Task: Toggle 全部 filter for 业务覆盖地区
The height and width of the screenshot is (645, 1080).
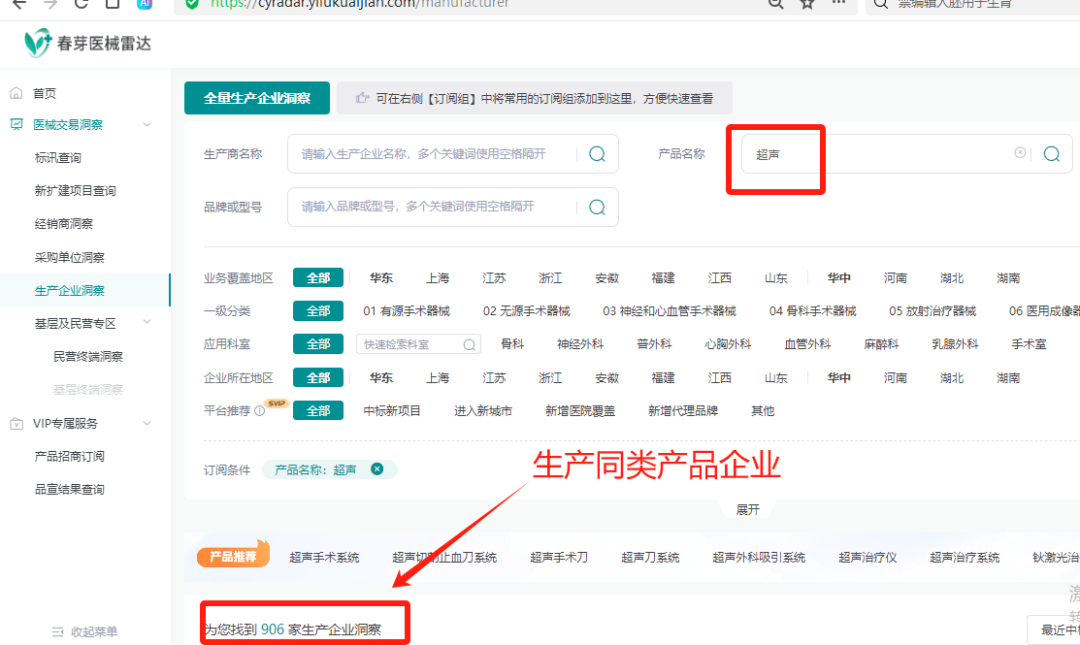Action: tap(318, 277)
